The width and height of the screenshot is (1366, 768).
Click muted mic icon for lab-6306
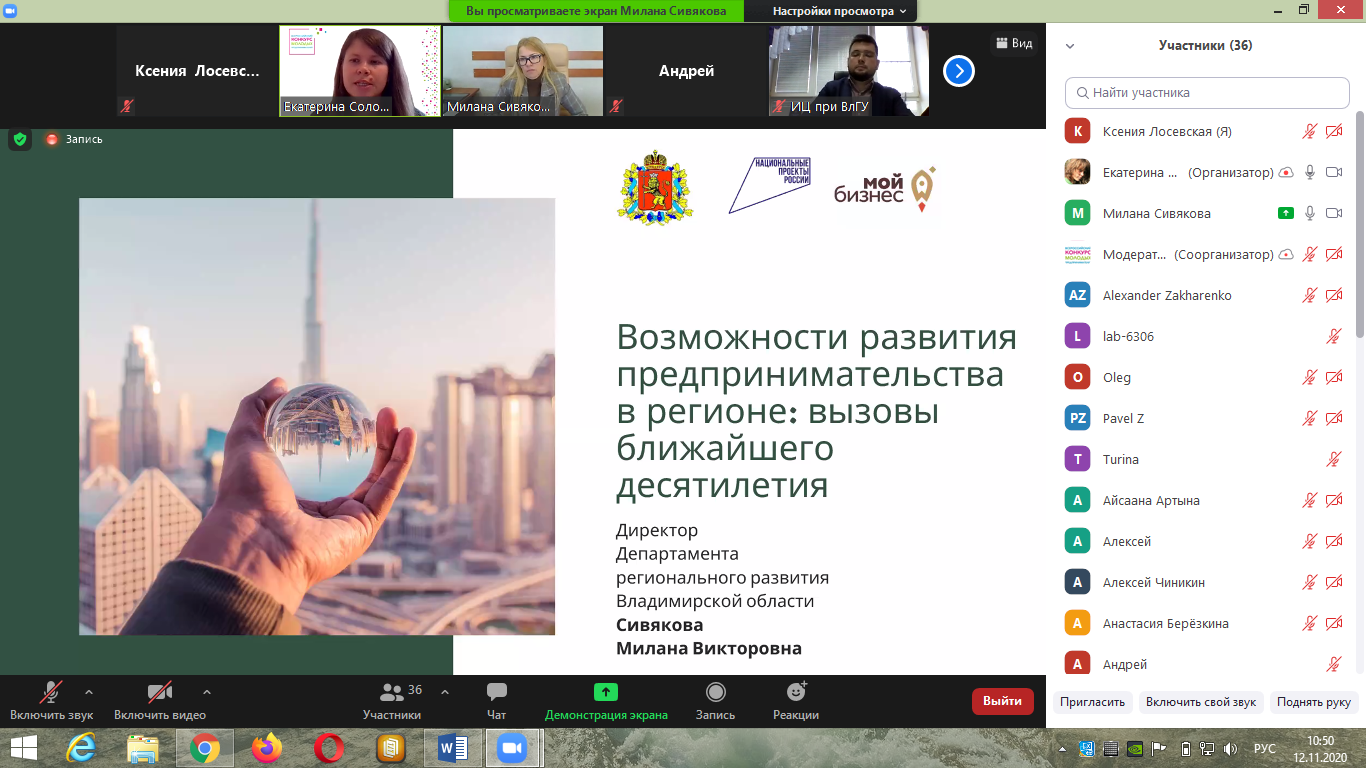tap(1334, 336)
